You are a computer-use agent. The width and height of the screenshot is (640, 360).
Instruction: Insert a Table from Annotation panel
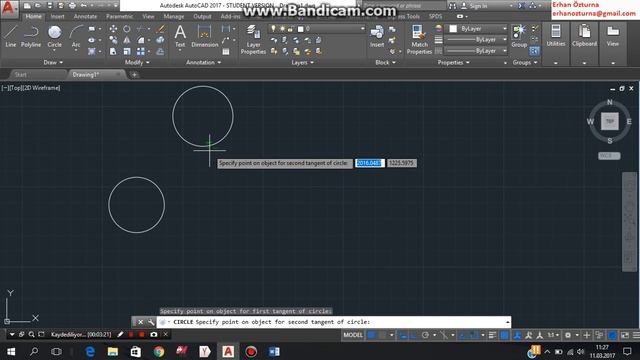pyautogui.click(x=226, y=51)
